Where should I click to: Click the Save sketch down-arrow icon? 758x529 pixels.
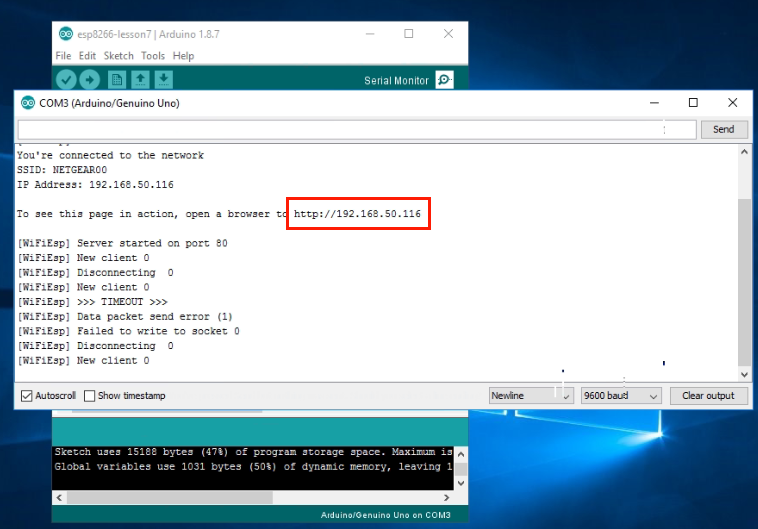(x=164, y=79)
